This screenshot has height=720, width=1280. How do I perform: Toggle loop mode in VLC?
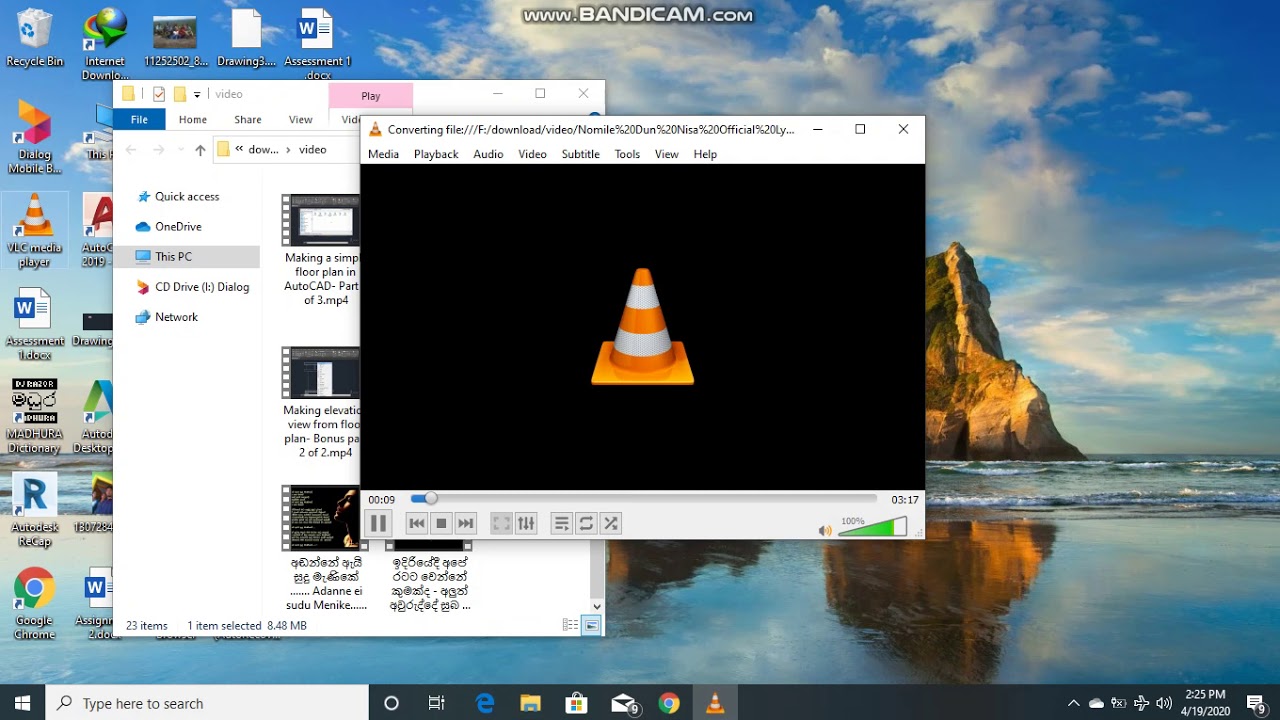point(586,523)
